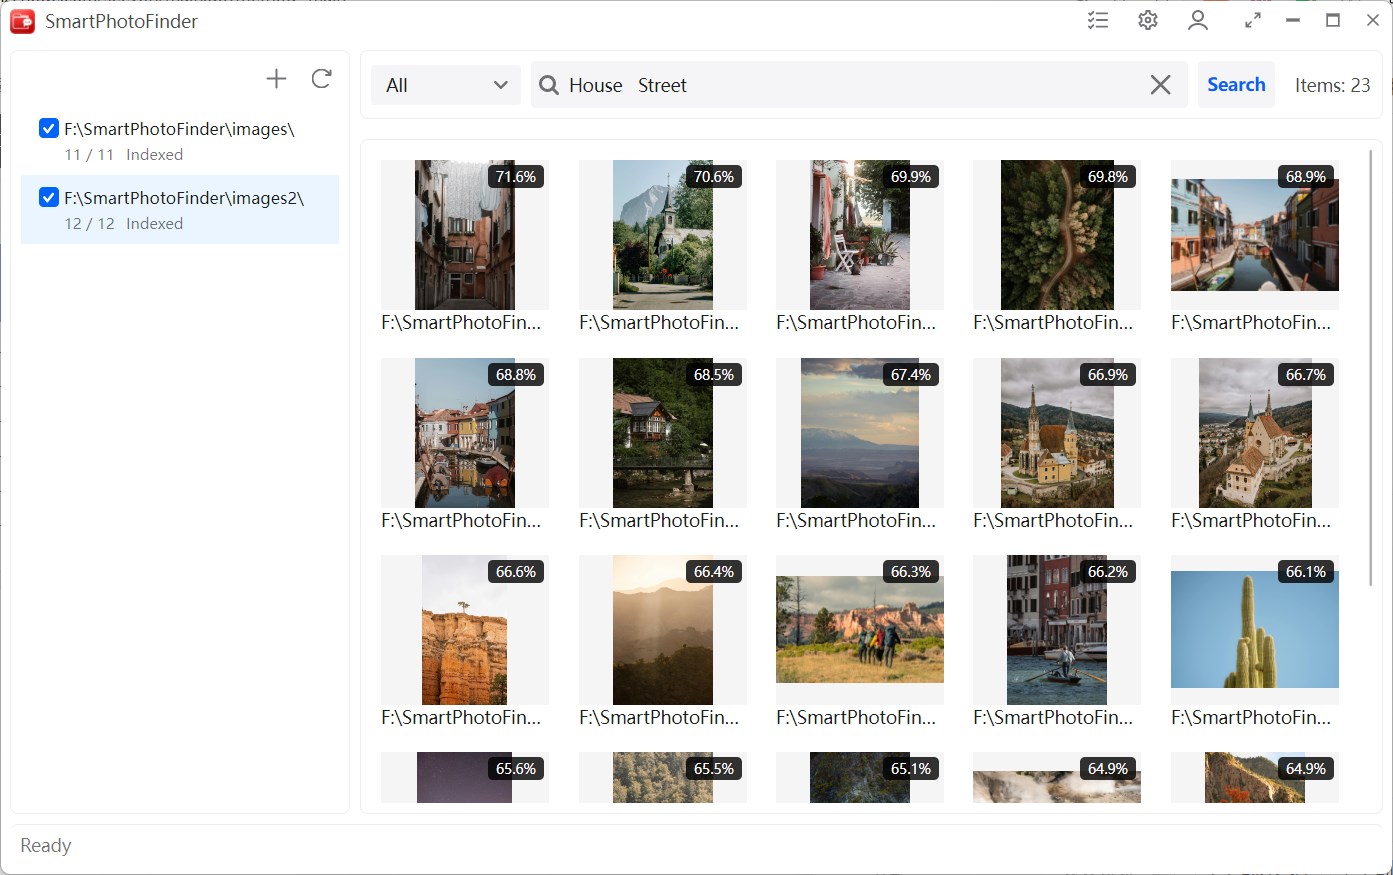Click file path under 66.7% photo
Screen dimensions: 1393x875
click(1251, 520)
